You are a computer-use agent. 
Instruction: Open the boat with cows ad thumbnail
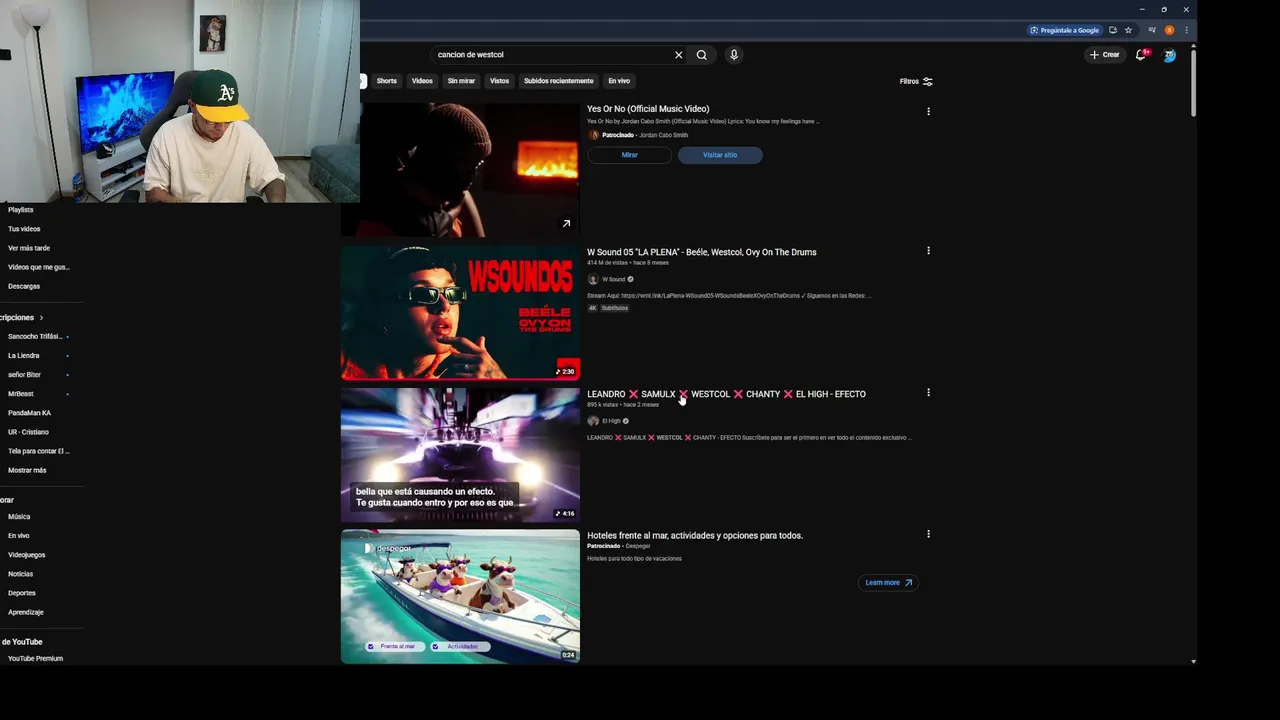[x=460, y=597]
